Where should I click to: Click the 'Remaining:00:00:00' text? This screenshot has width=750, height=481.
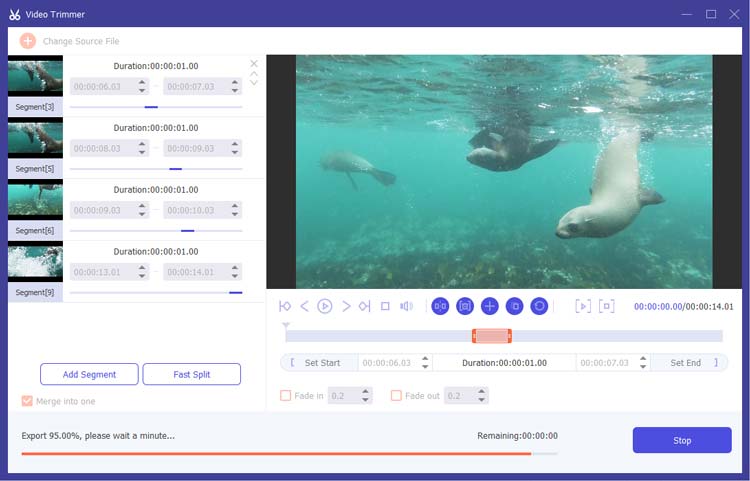point(518,436)
